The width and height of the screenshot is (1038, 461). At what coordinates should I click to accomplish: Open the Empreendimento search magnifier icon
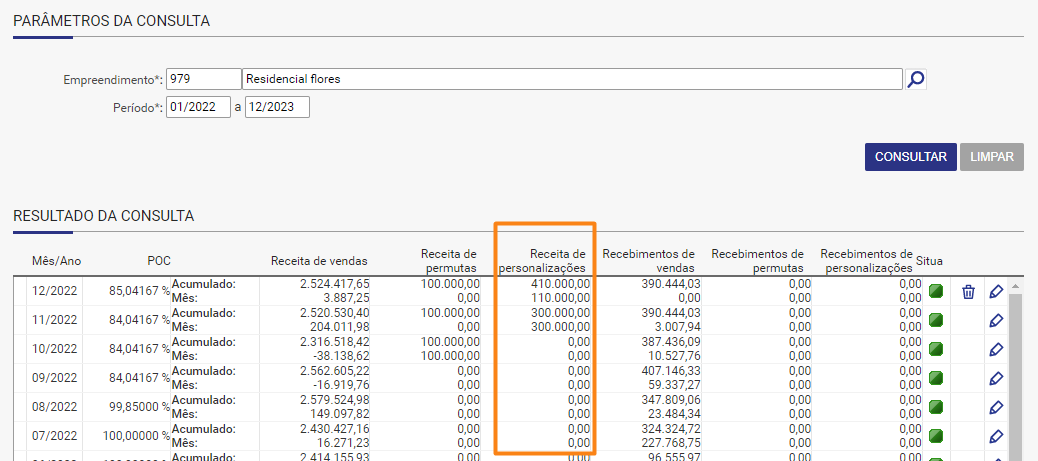916,79
